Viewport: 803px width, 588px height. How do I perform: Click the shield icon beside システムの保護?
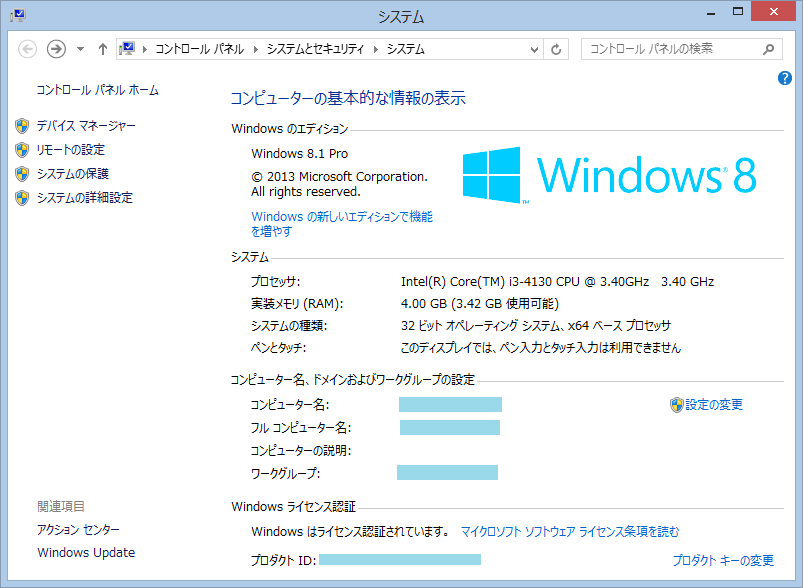(x=22, y=174)
